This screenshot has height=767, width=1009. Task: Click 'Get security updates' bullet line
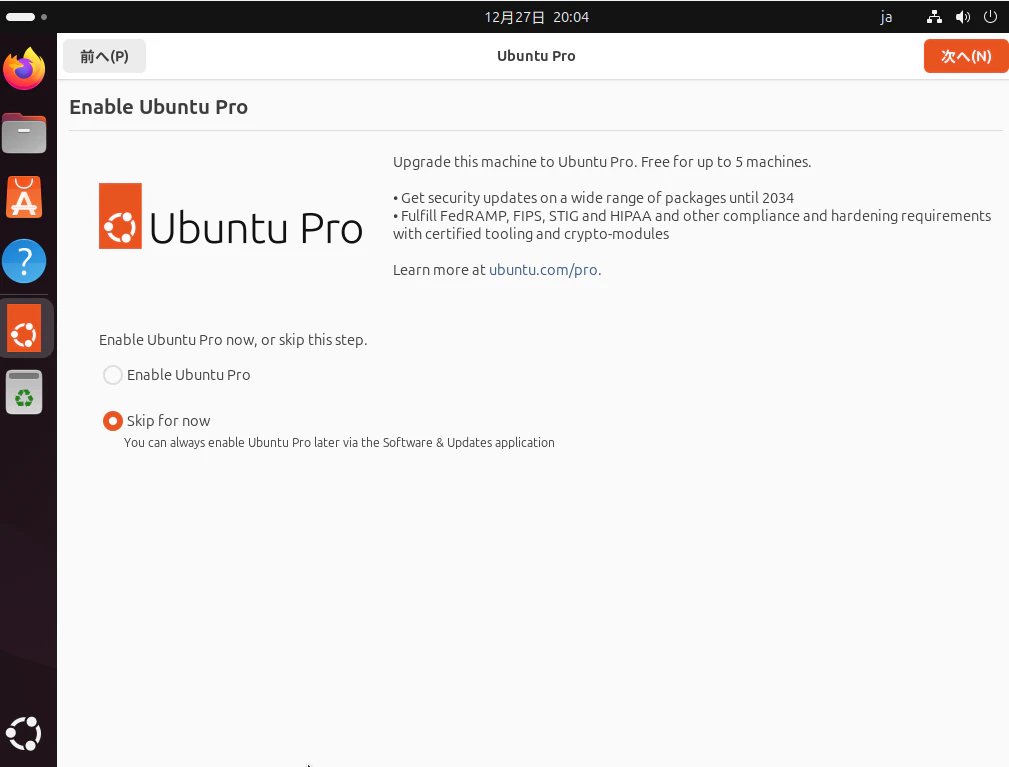point(593,198)
